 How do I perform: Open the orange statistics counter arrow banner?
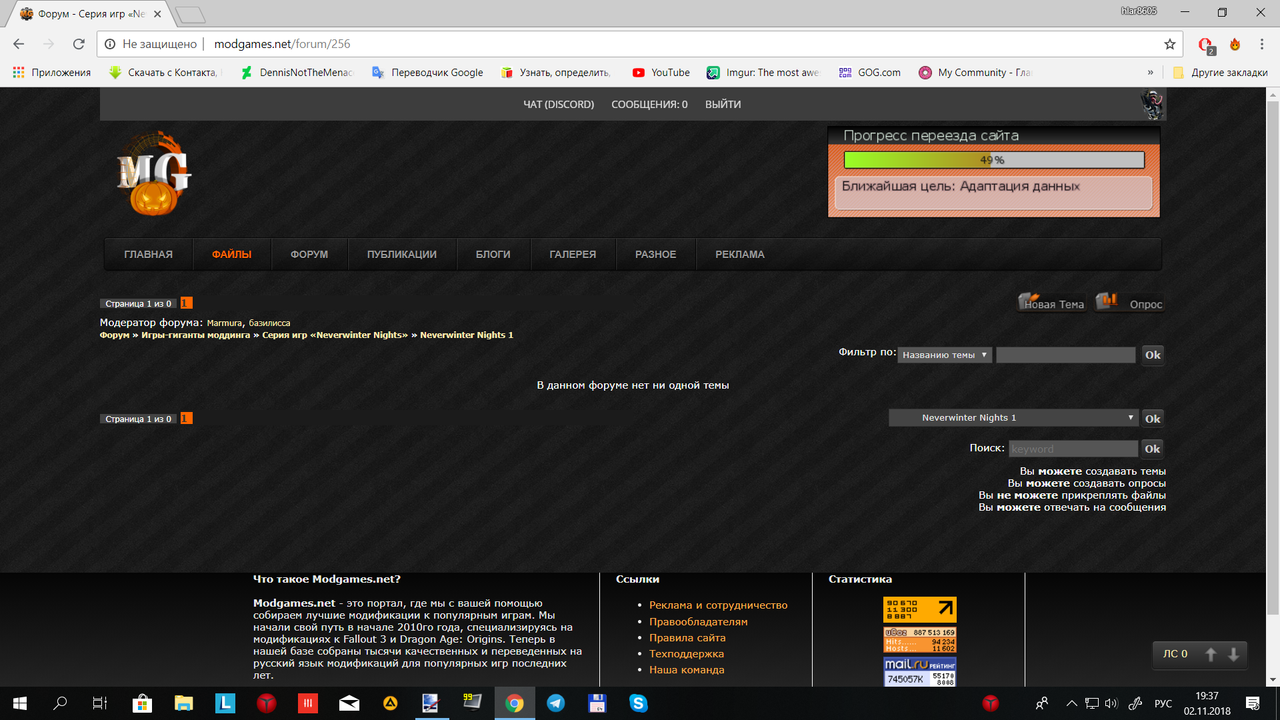[x=920, y=609]
